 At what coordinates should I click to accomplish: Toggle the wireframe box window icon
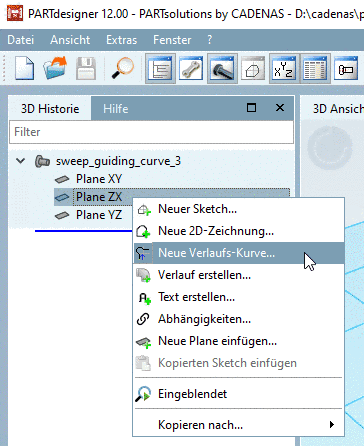click(253, 69)
